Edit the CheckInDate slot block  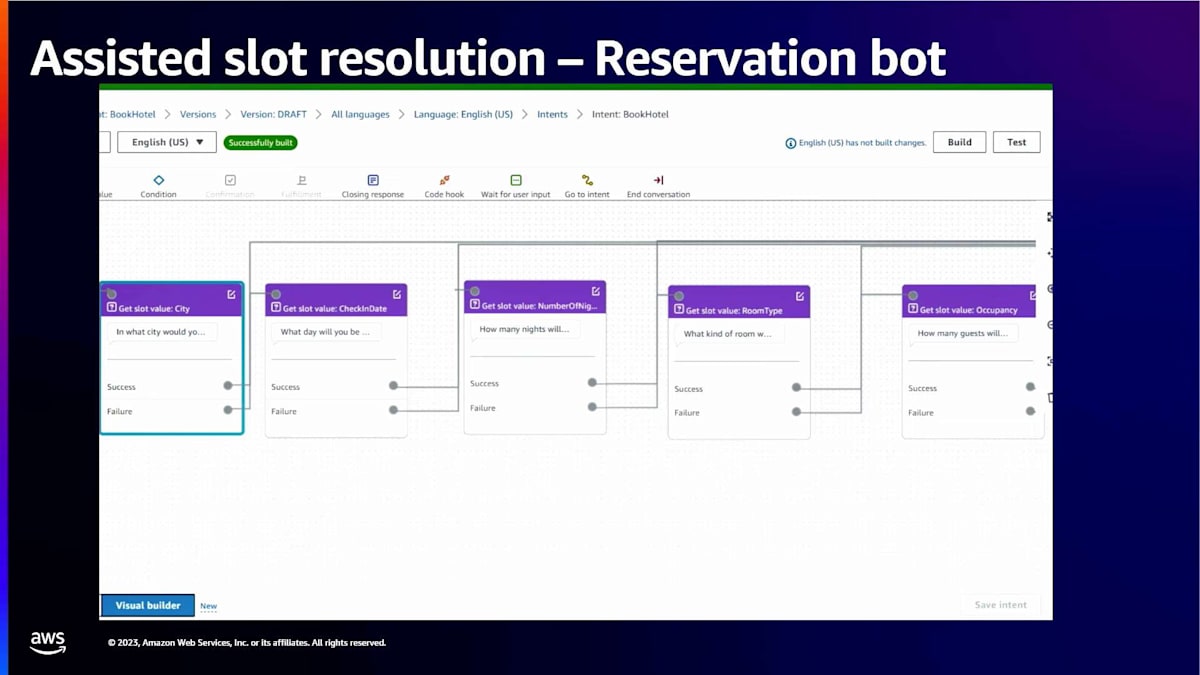tap(396, 294)
